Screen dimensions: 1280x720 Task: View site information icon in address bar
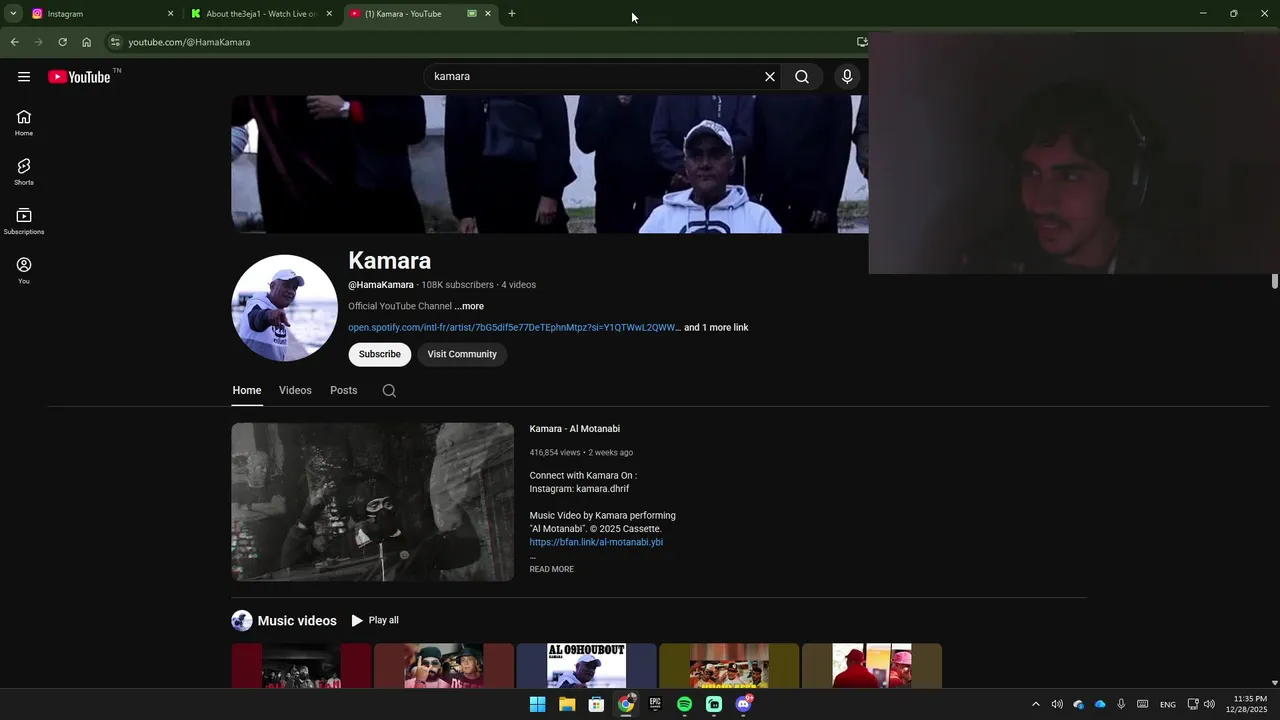[x=115, y=42]
